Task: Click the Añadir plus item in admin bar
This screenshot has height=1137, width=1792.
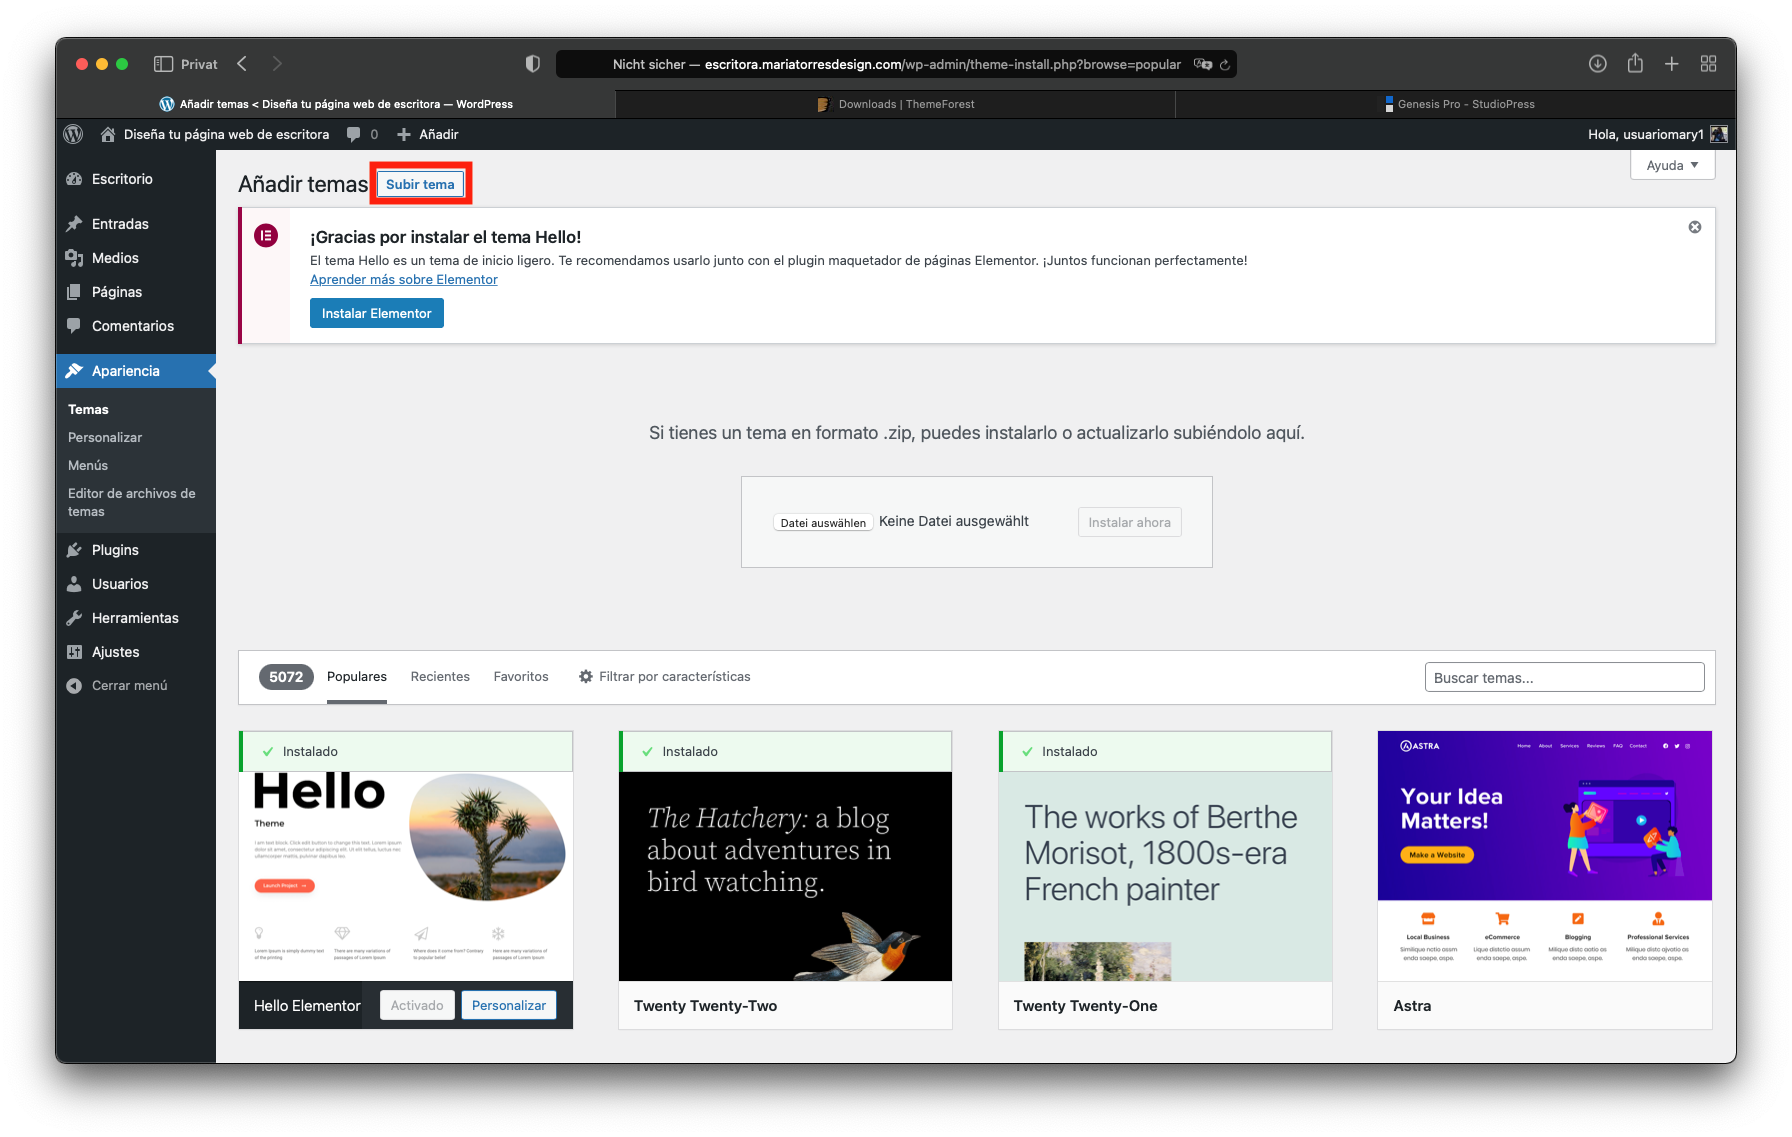Action: click(x=428, y=134)
